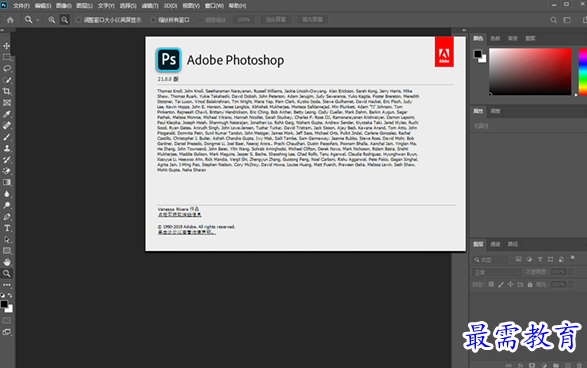Toggle lock all layer icon

530,285
